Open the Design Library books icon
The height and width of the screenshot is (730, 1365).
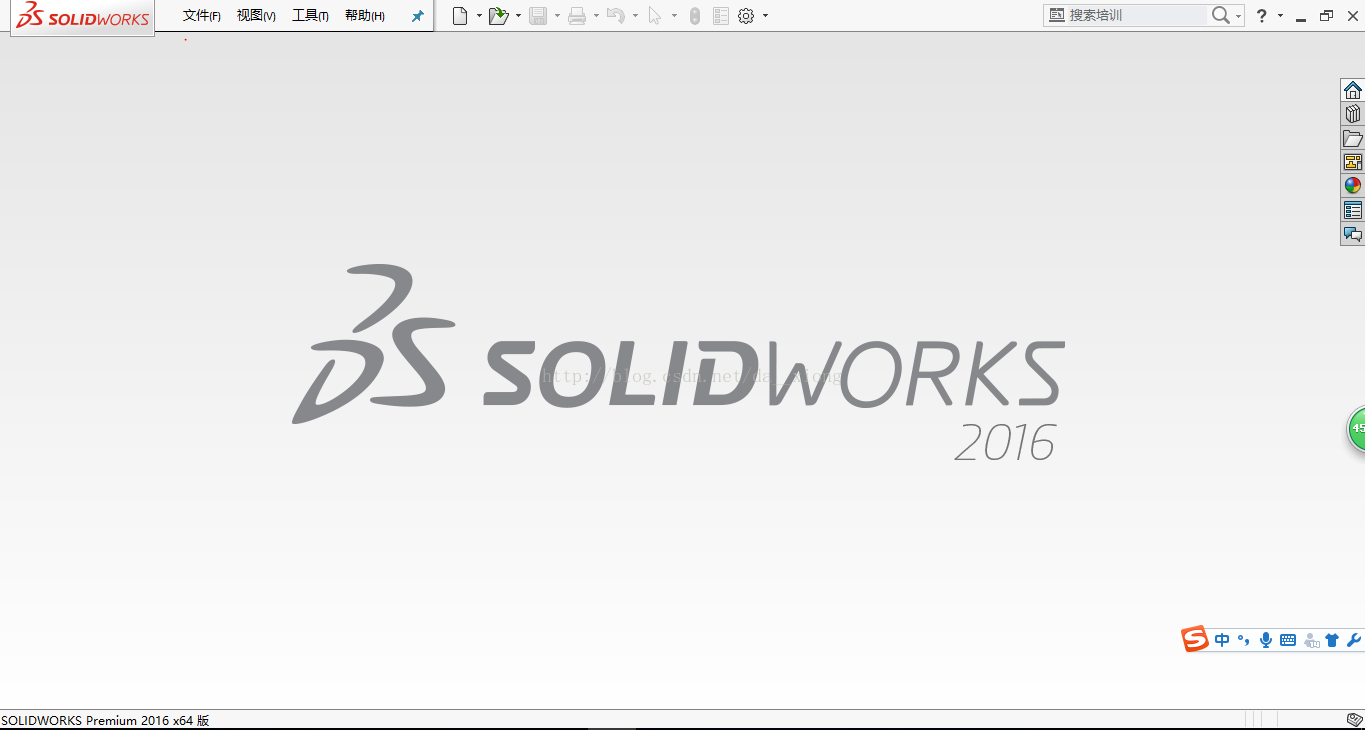click(x=1352, y=114)
